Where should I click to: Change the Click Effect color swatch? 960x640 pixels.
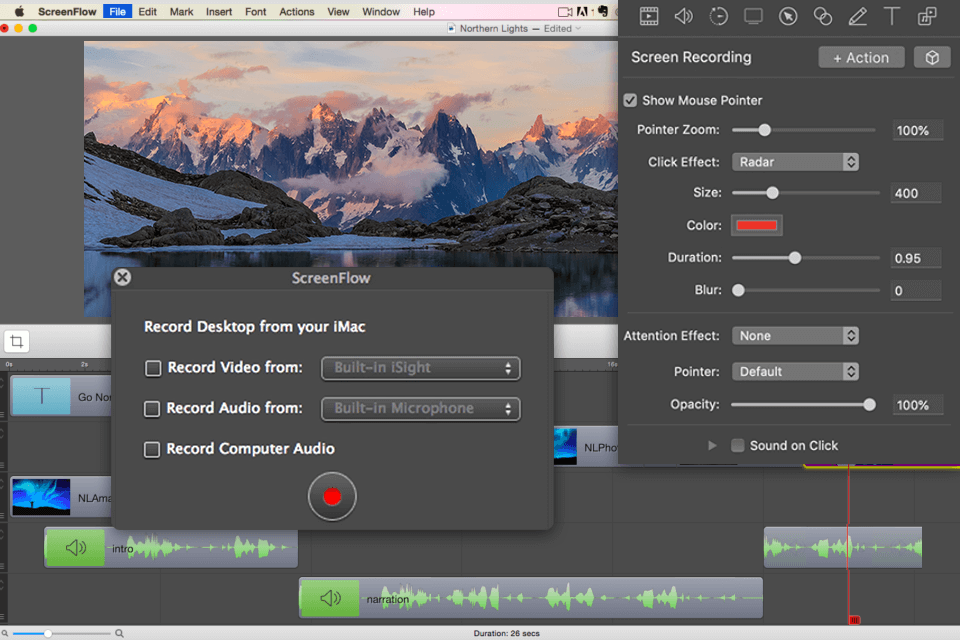(x=756, y=225)
